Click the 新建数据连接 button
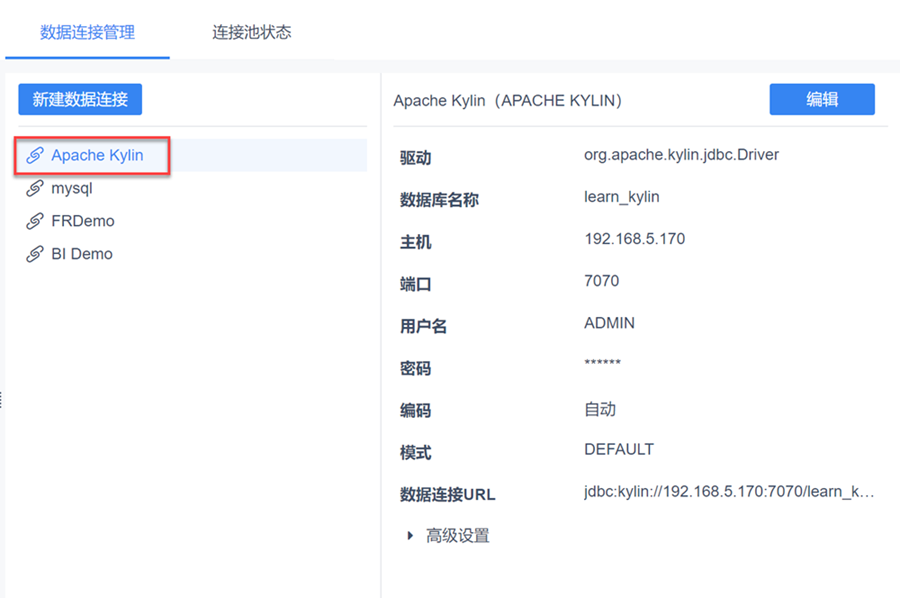Screen dimensions: 900x598 coord(80,99)
